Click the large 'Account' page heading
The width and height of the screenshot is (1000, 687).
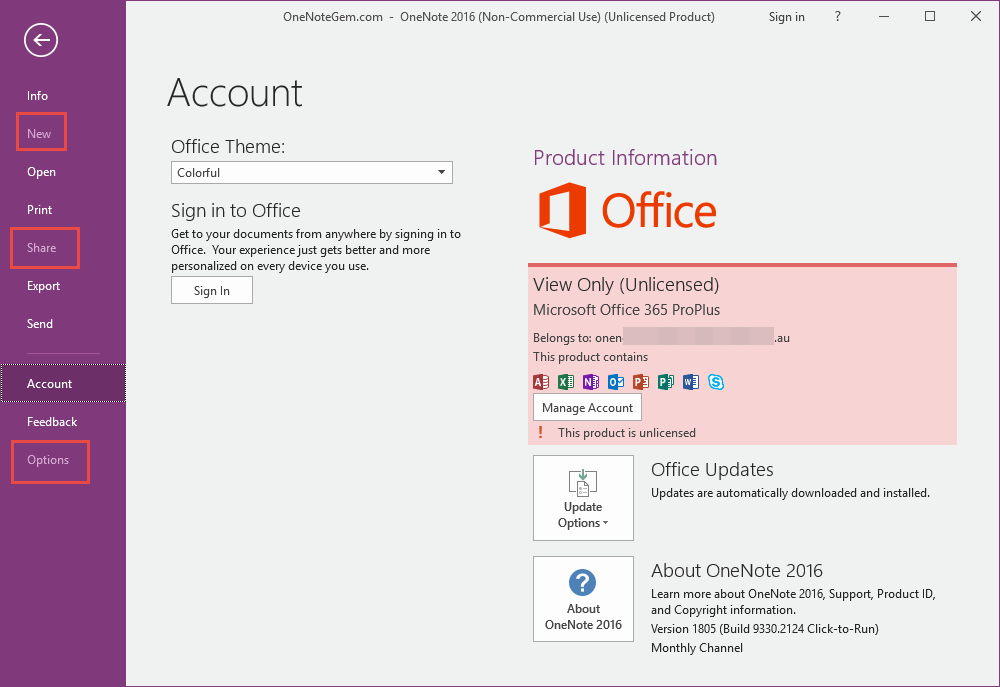click(235, 93)
